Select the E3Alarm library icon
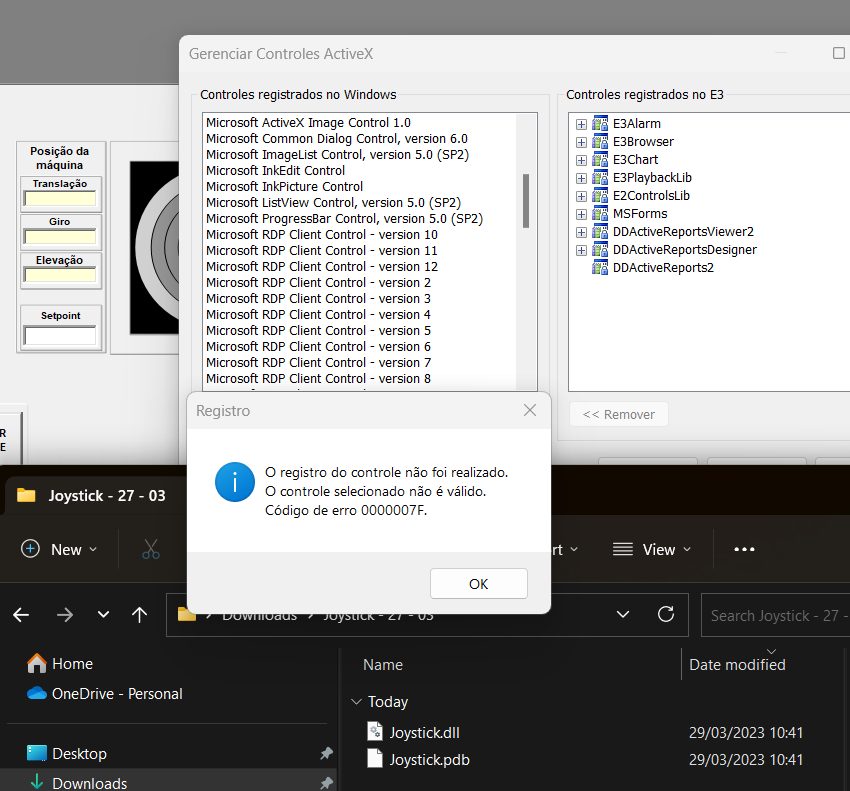This screenshot has width=850, height=791. click(600, 124)
